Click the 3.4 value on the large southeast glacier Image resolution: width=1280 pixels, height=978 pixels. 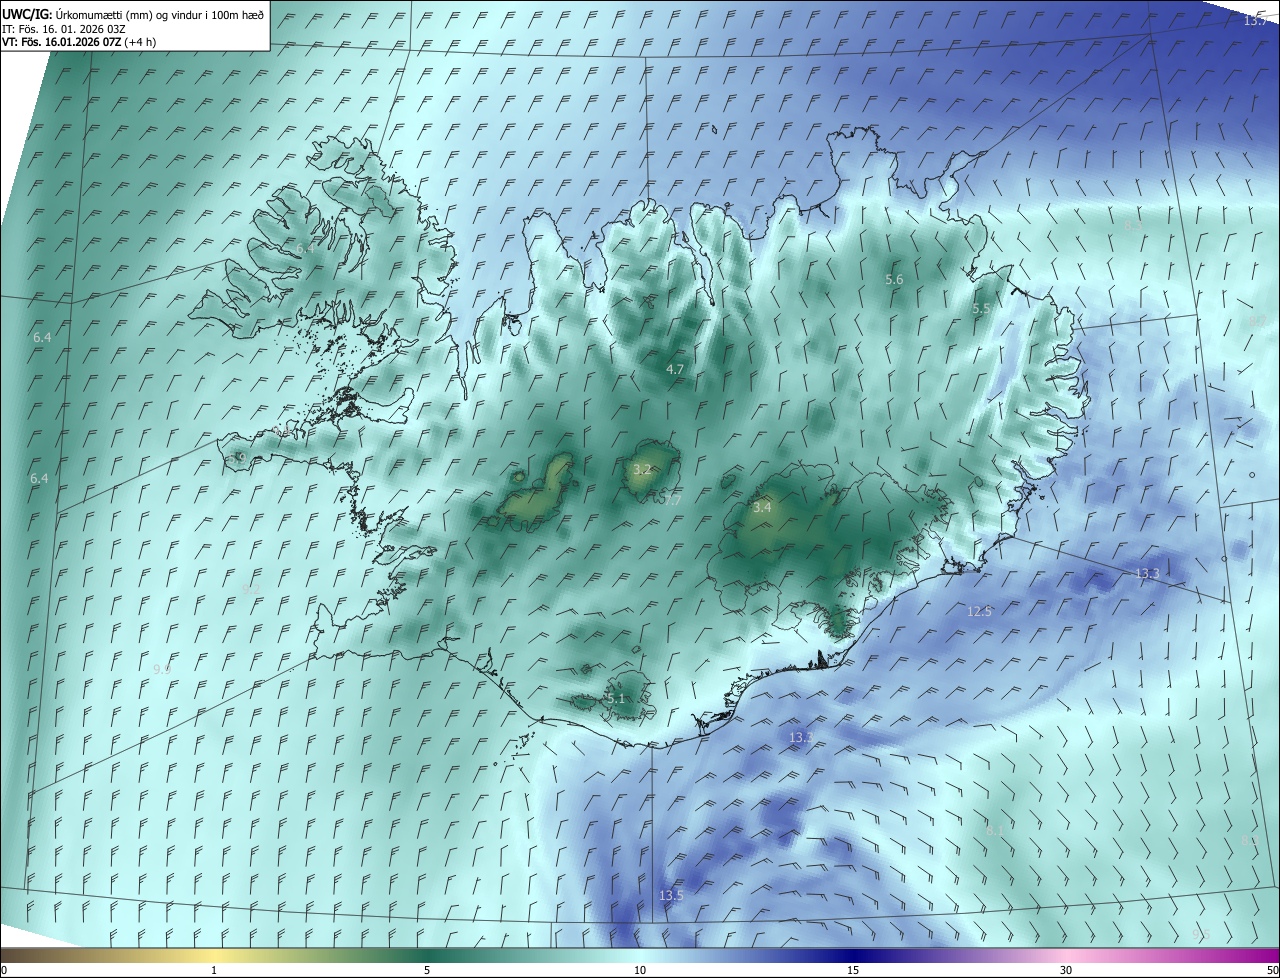(x=762, y=508)
